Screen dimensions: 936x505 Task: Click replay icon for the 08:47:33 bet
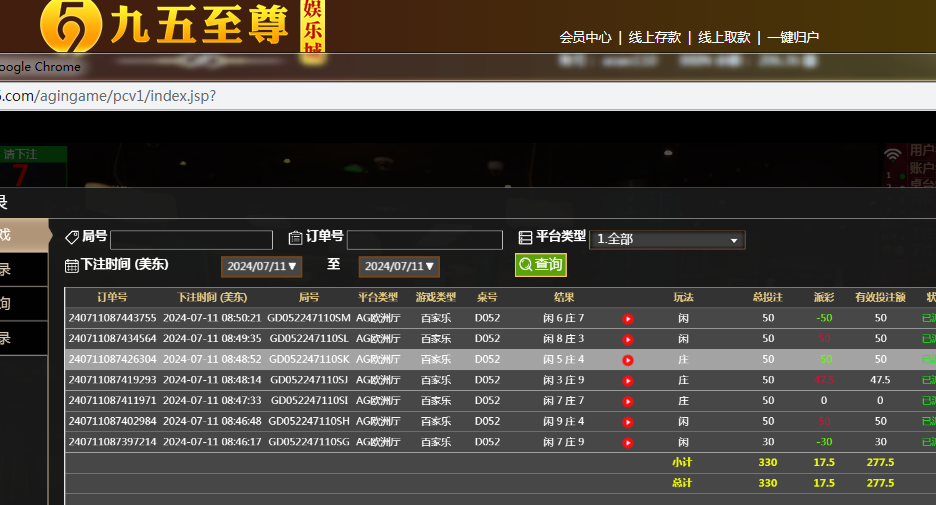[x=628, y=401]
